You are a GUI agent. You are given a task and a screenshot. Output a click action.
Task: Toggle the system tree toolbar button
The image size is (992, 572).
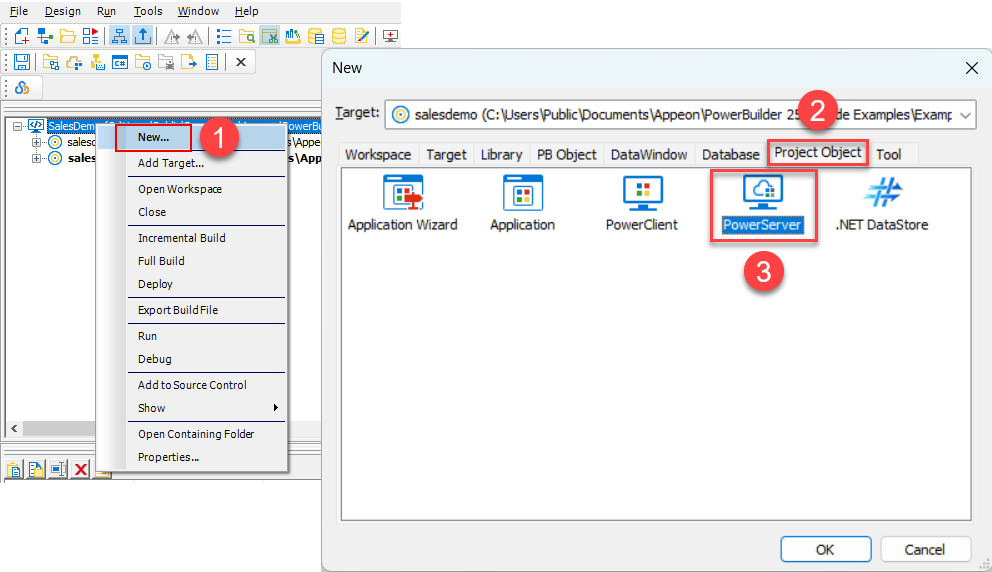[119, 36]
